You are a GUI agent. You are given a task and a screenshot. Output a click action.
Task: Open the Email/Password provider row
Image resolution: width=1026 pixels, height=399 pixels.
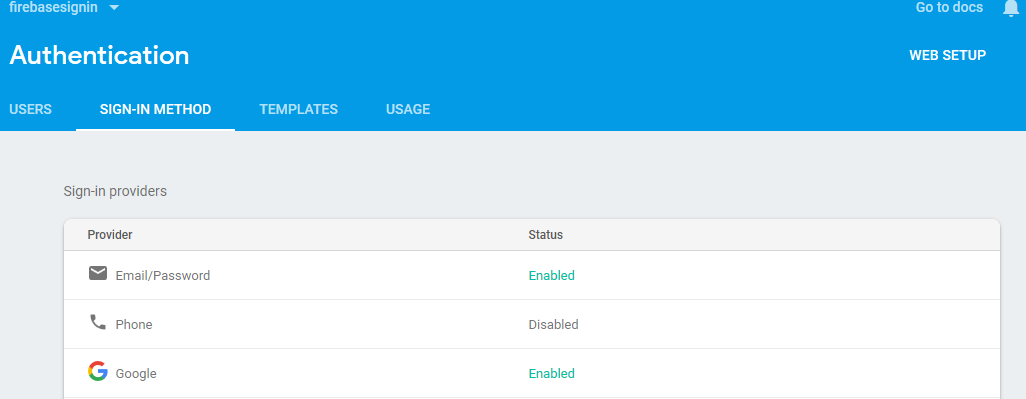(x=532, y=275)
